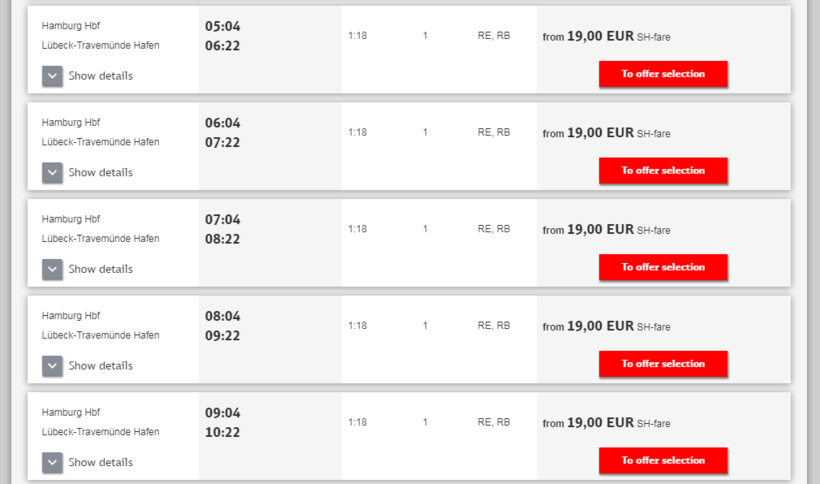Expand details chevron for 07:04 departure
Viewport: 820px width, 484px height.
53,269
